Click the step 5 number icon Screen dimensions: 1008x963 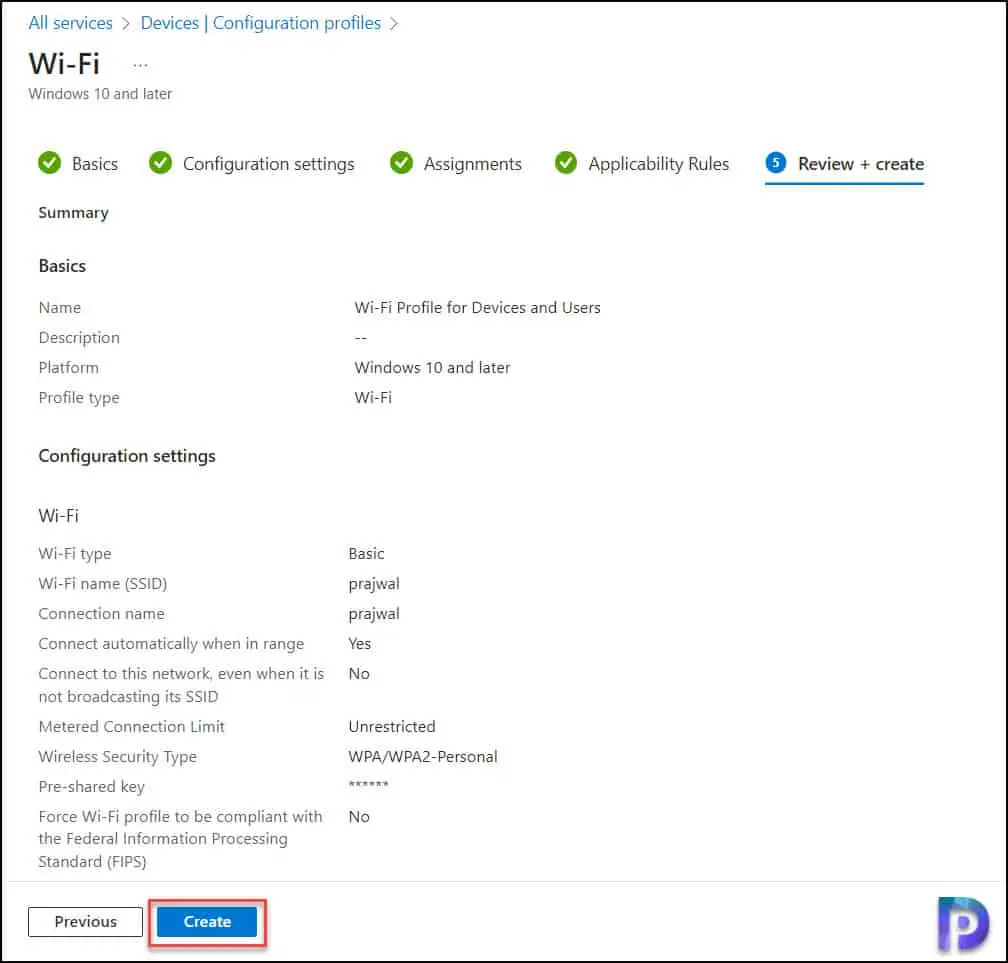click(776, 163)
